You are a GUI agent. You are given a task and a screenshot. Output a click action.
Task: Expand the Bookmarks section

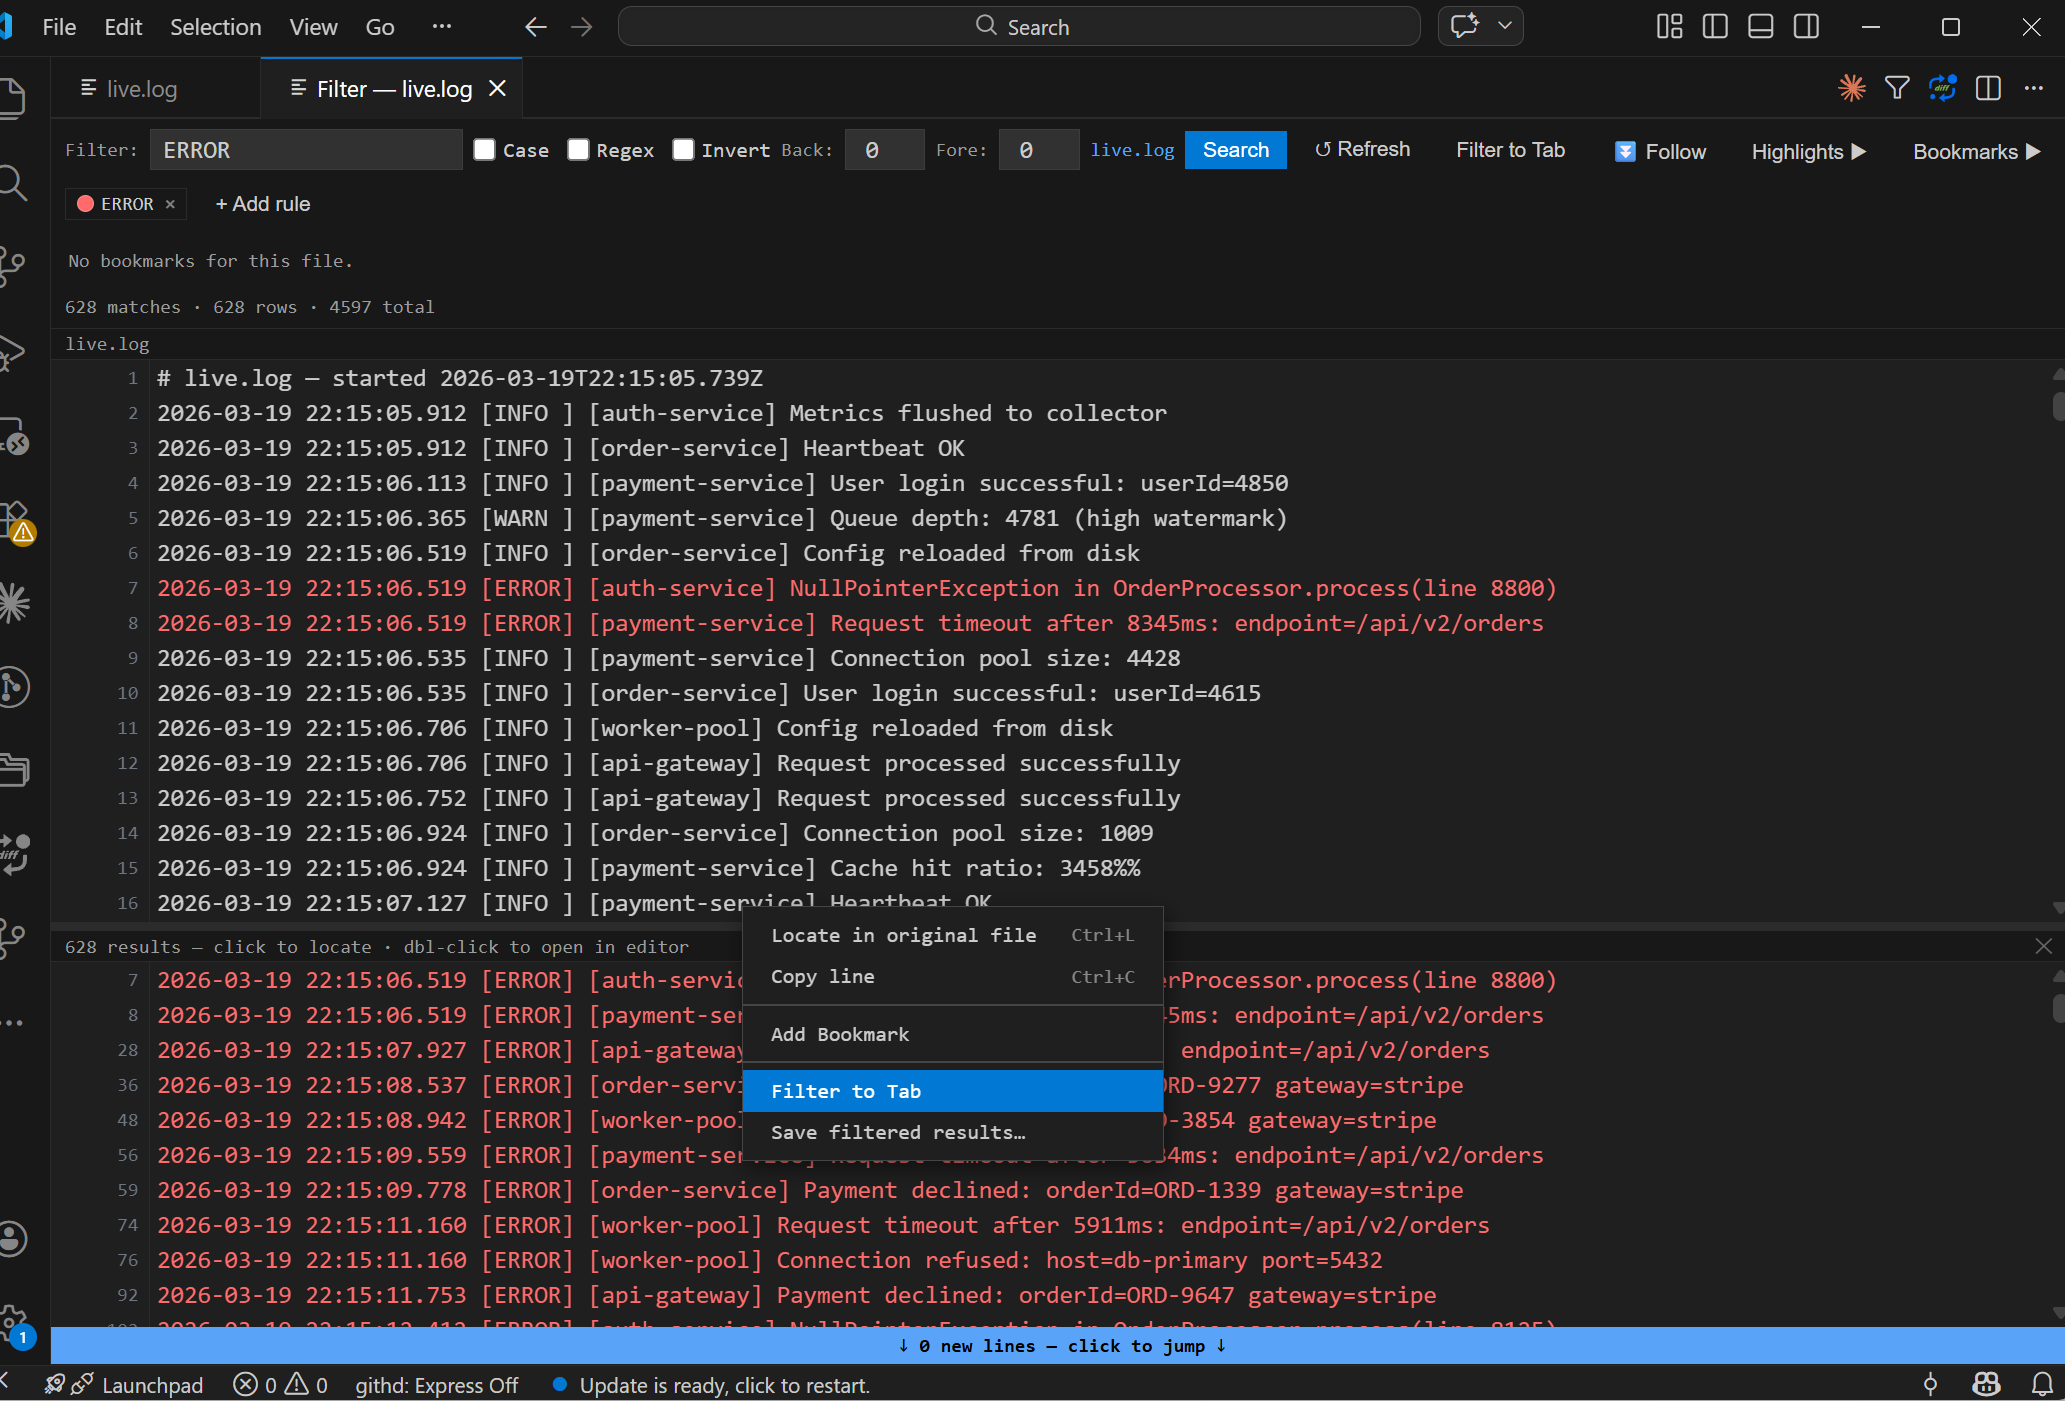(1977, 152)
